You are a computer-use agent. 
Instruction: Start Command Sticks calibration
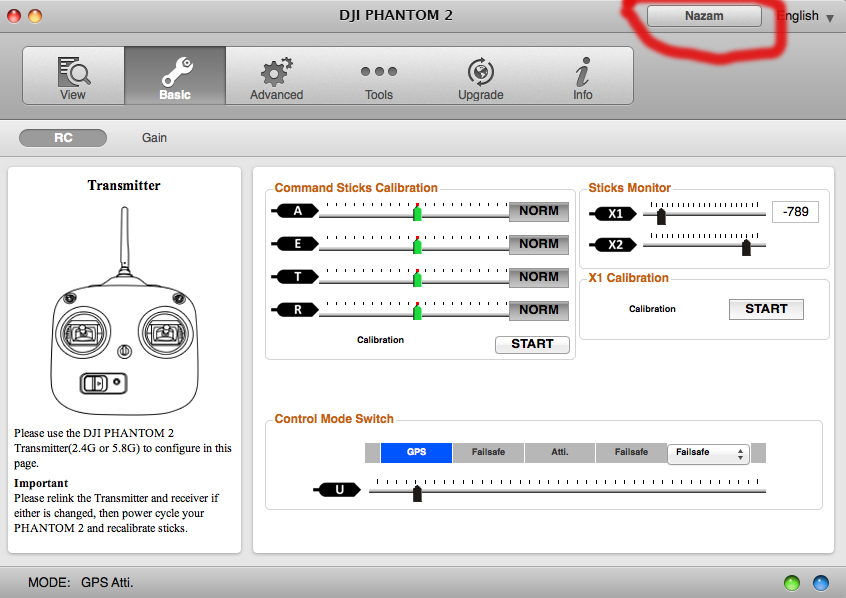click(532, 344)
